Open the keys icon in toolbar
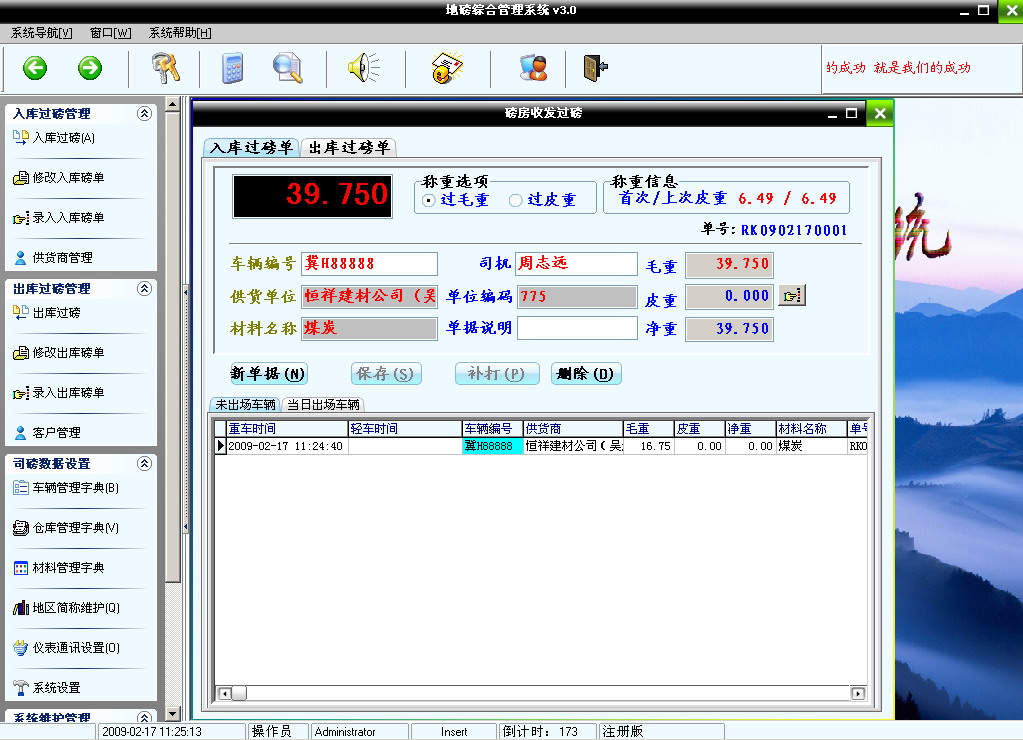This screenshot has width=1023, height=740. point(165,68)
